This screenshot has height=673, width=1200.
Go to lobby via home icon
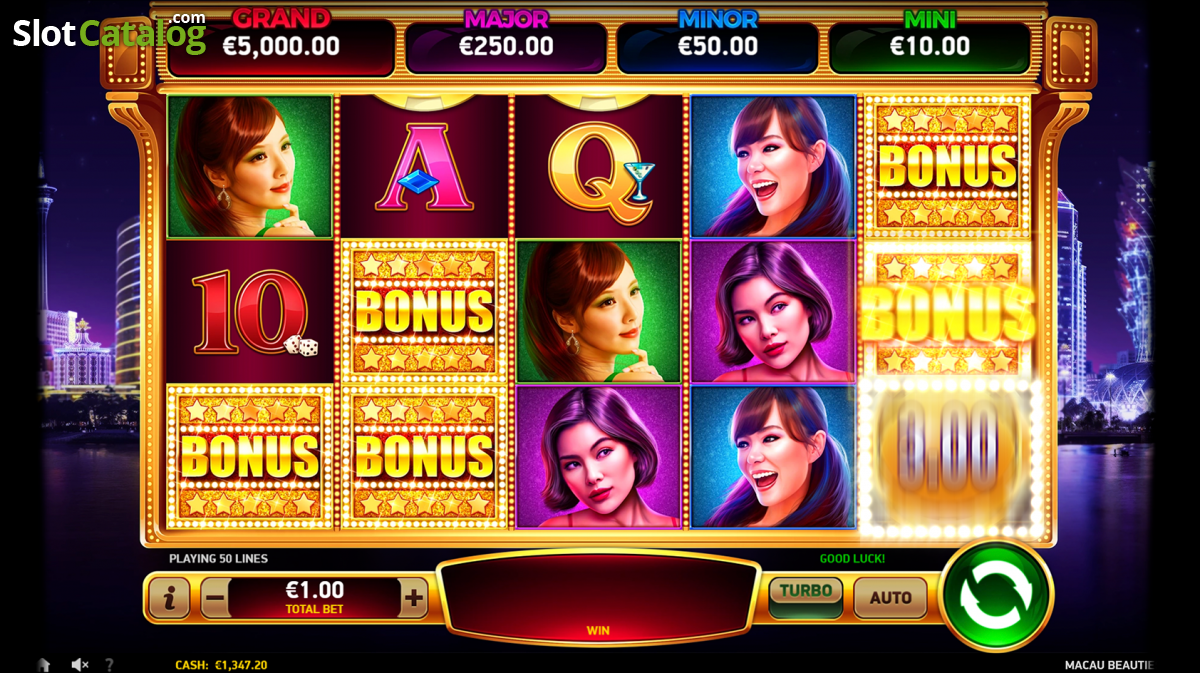43,664
